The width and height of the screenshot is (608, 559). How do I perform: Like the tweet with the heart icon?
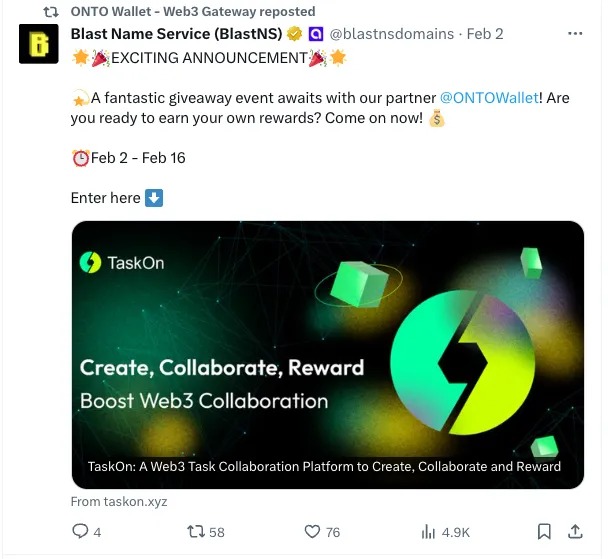coord(312,532)
